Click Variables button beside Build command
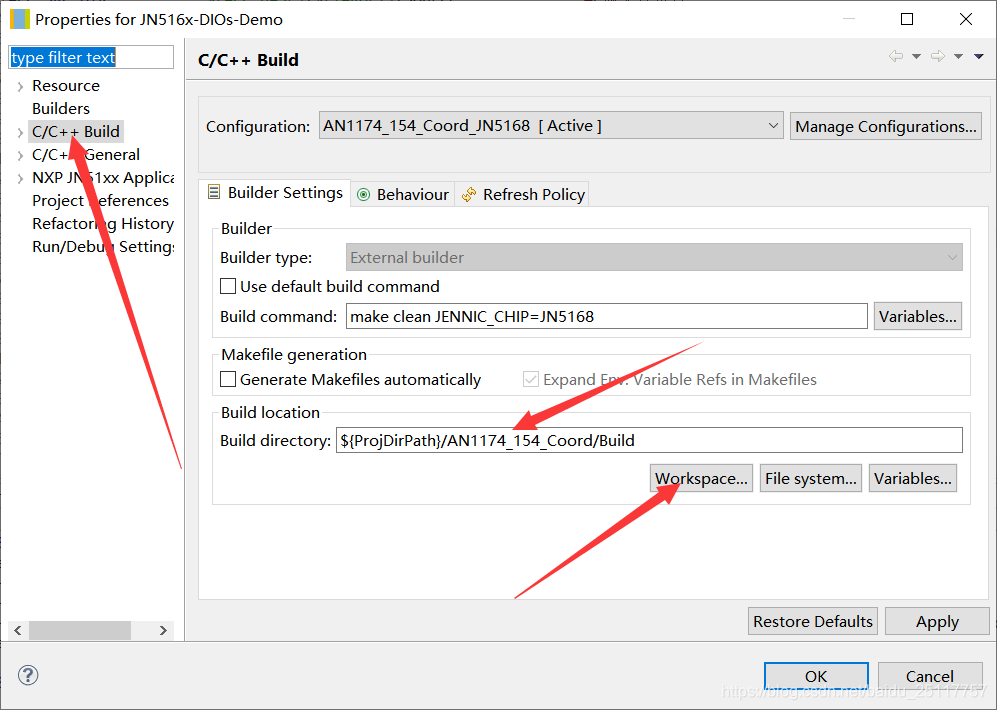This screenshot has height=710, width=997. [918, 316]
